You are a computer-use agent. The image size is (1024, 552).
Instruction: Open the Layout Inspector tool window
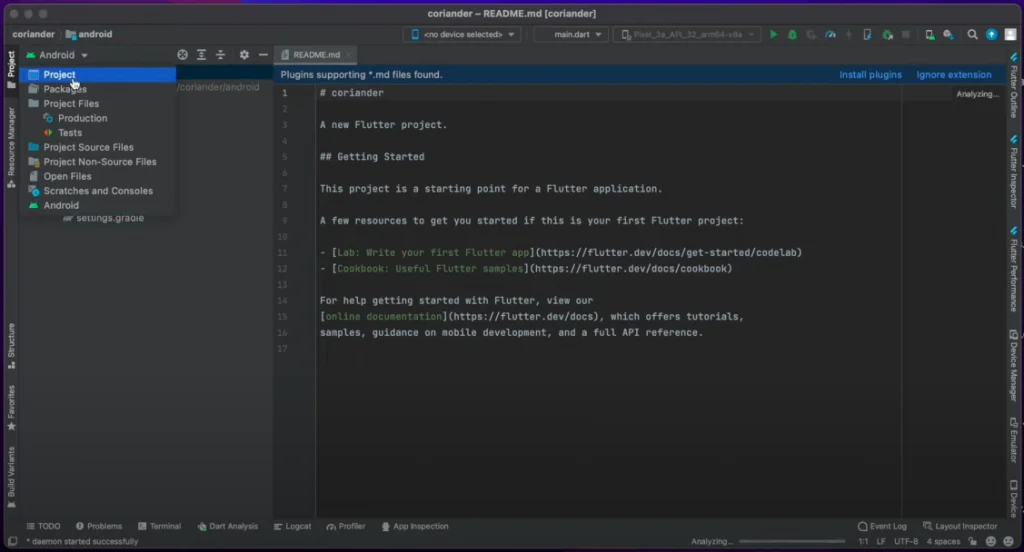point(960,526)
